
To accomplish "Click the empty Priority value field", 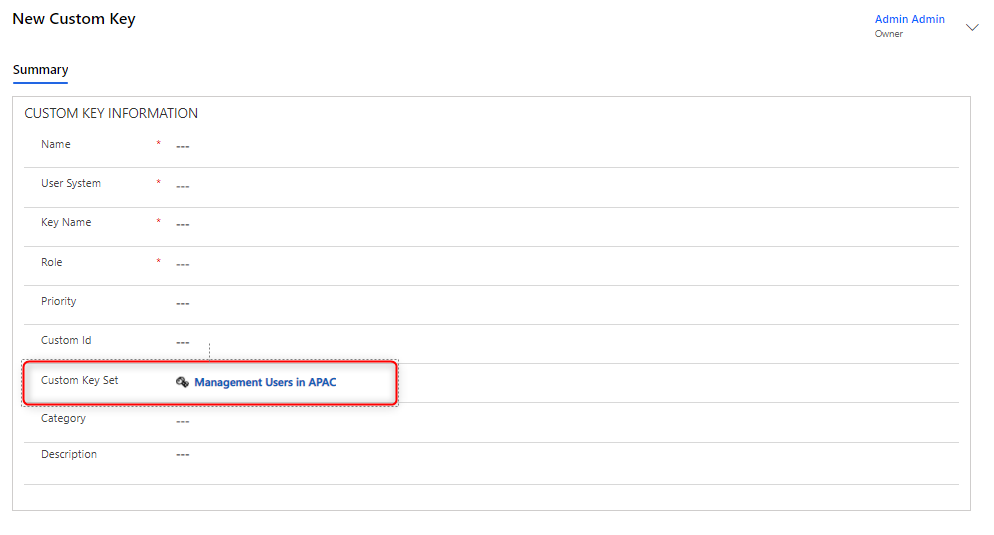I will click(183, 303).
